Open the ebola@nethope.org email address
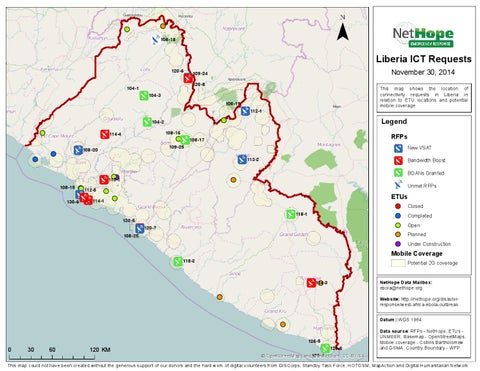The height and width of the screenshot is (371, 480). coord(401,288)
